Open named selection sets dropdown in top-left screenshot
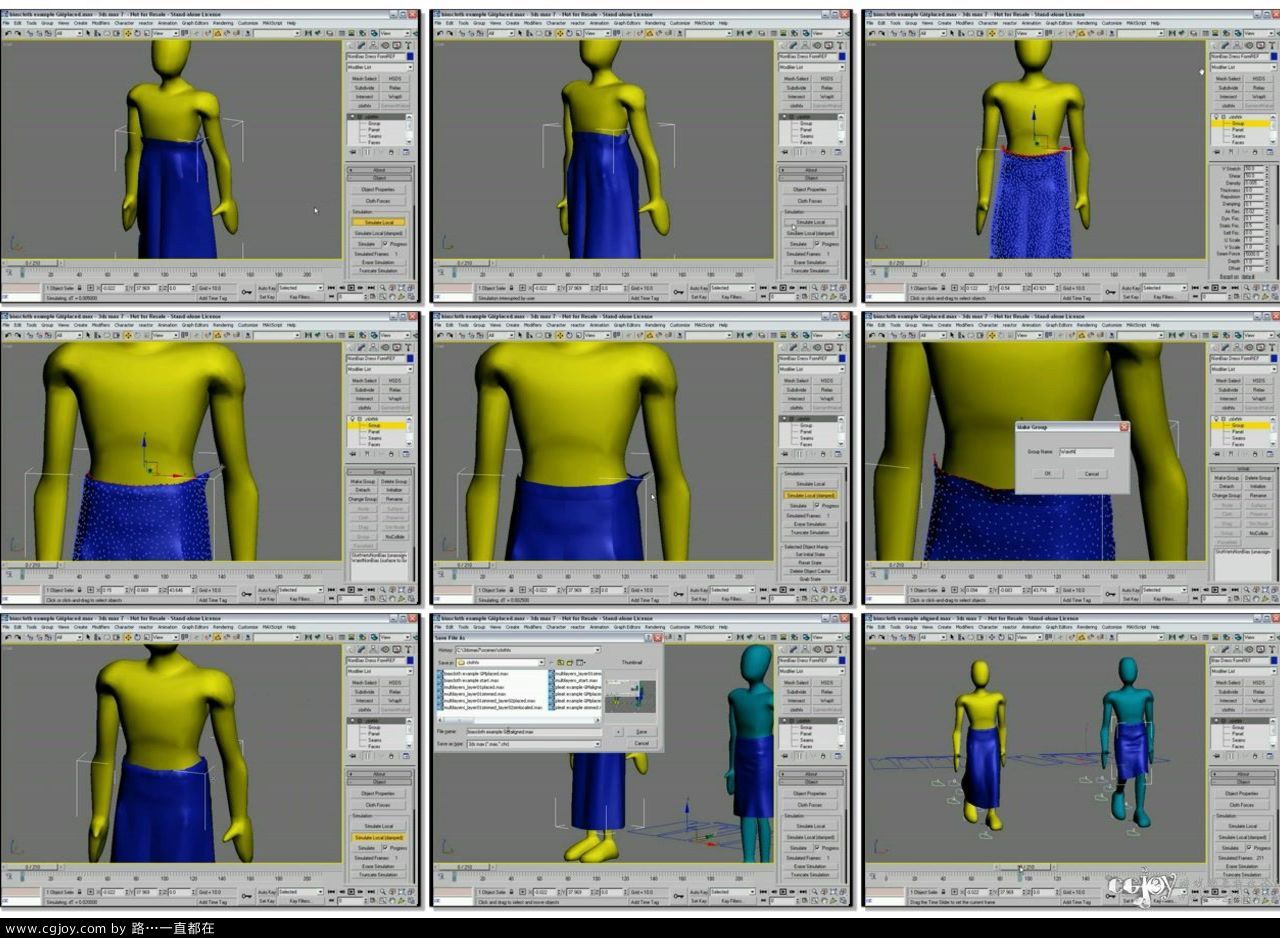 click(277, 34)
